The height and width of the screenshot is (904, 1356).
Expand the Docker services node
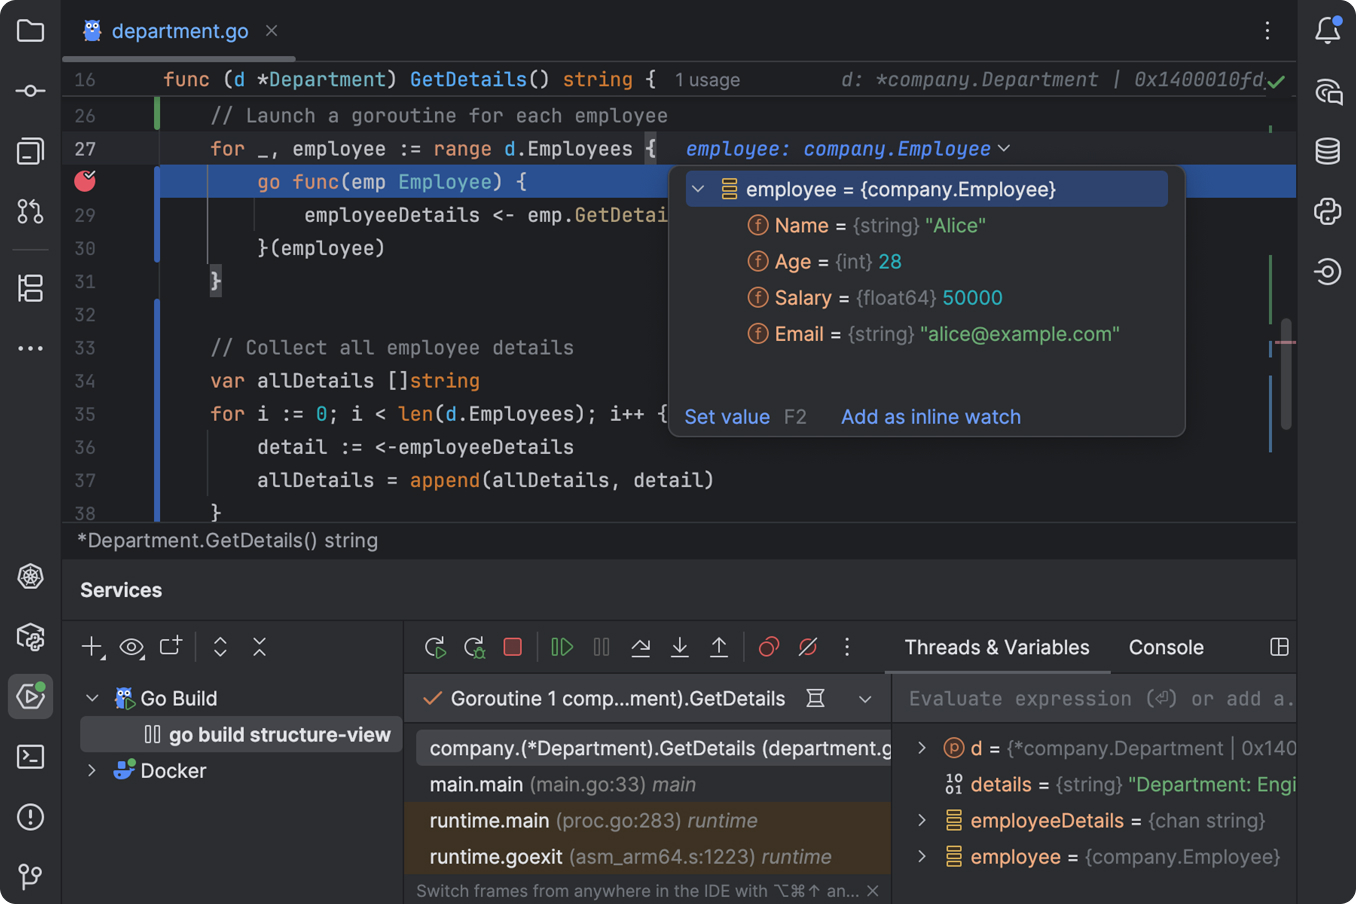point(92,771)
